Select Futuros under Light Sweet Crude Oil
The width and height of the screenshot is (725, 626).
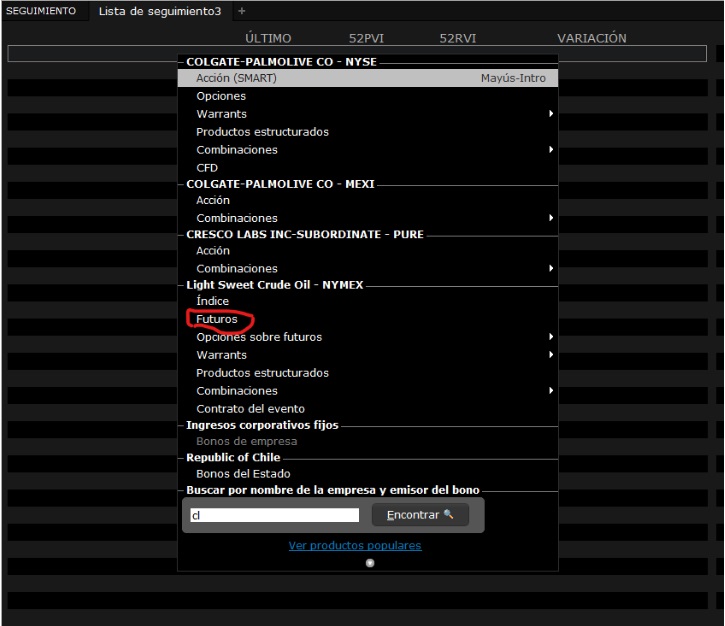pos(217,319)
